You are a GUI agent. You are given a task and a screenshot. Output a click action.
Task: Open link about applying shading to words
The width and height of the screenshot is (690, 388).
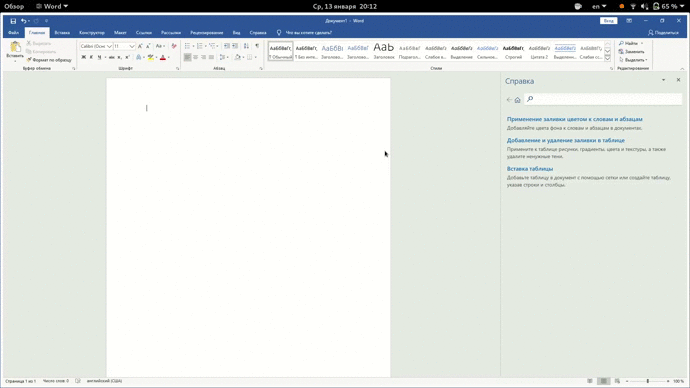pos(574,119)
